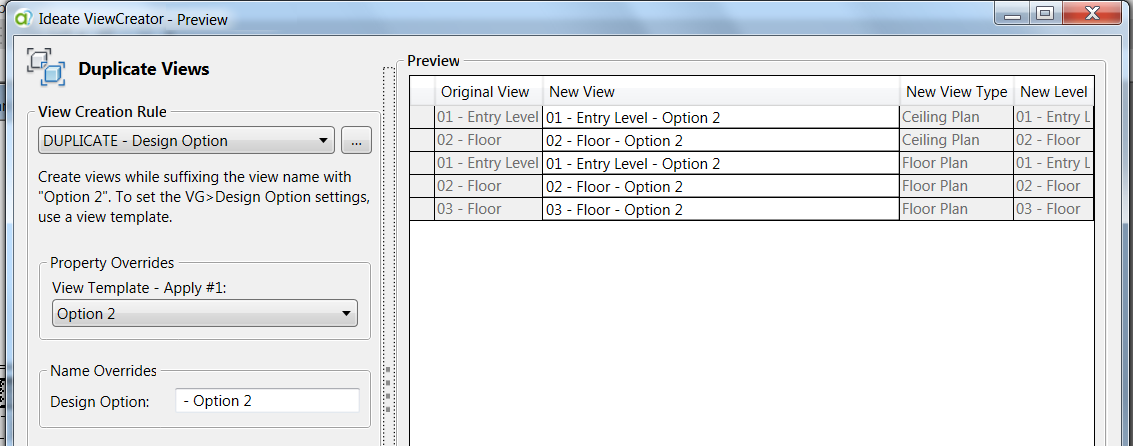Click Floor Plan type in 03 - Floor row
Viewport: 1133px width, 446px height.
pos(957,210)
